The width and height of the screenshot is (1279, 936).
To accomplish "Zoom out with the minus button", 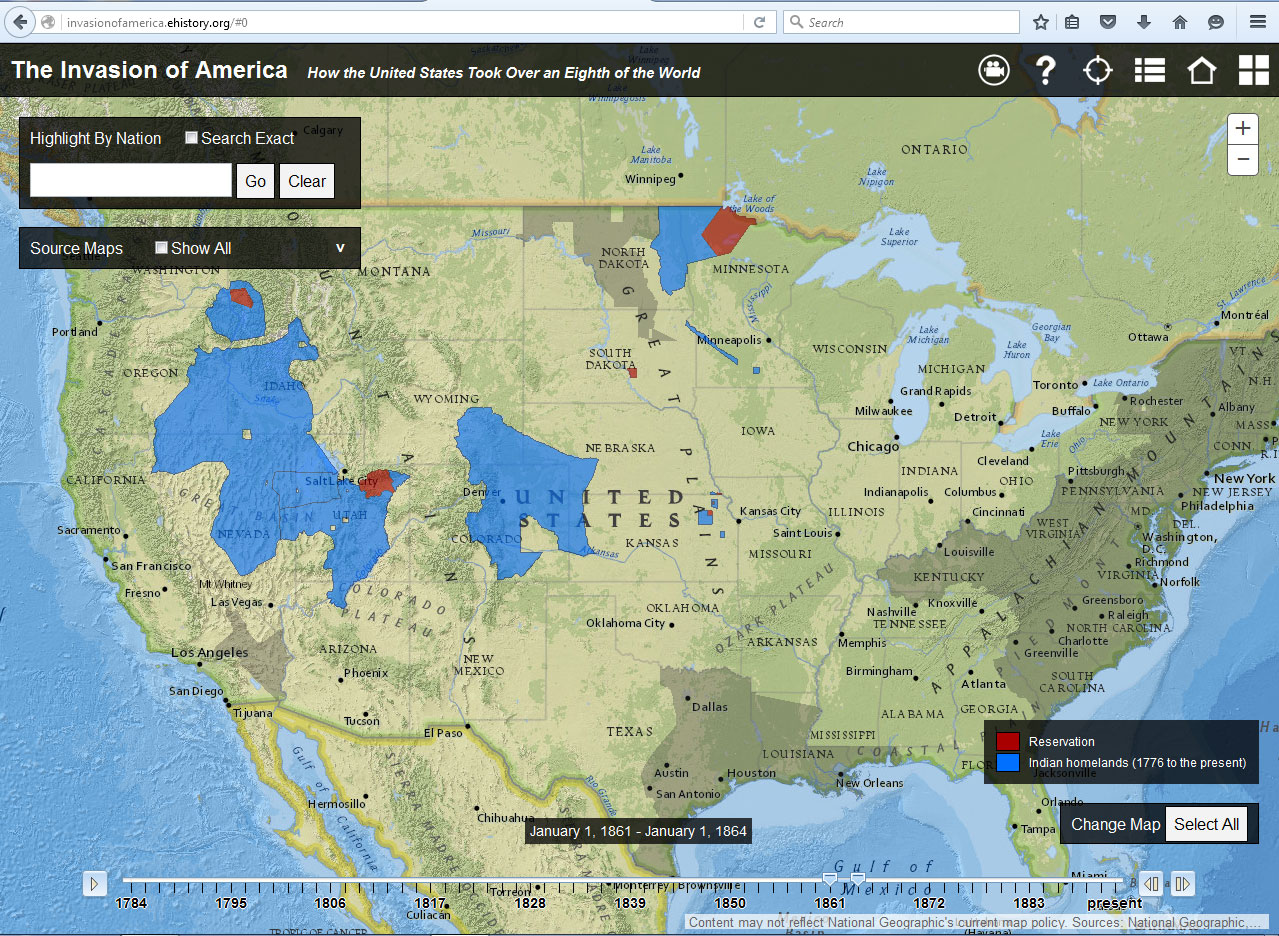I will [x=1242, y=159].
